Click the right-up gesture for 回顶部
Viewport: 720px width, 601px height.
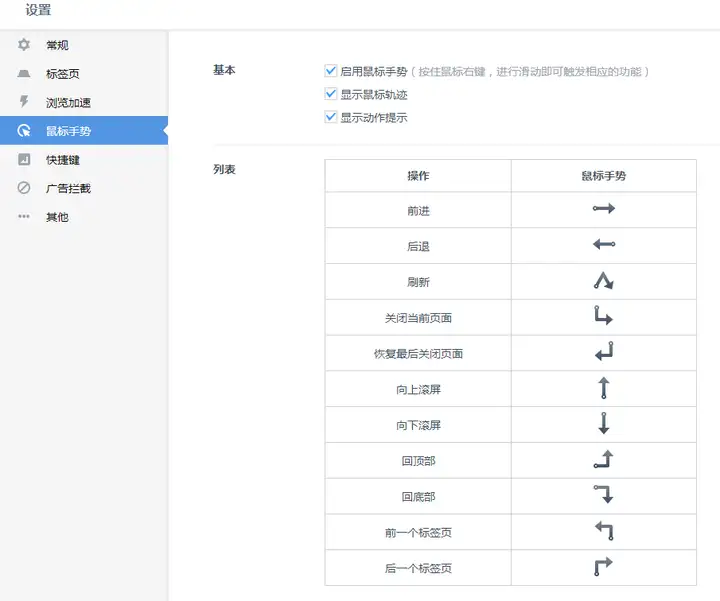pos(603,459)
